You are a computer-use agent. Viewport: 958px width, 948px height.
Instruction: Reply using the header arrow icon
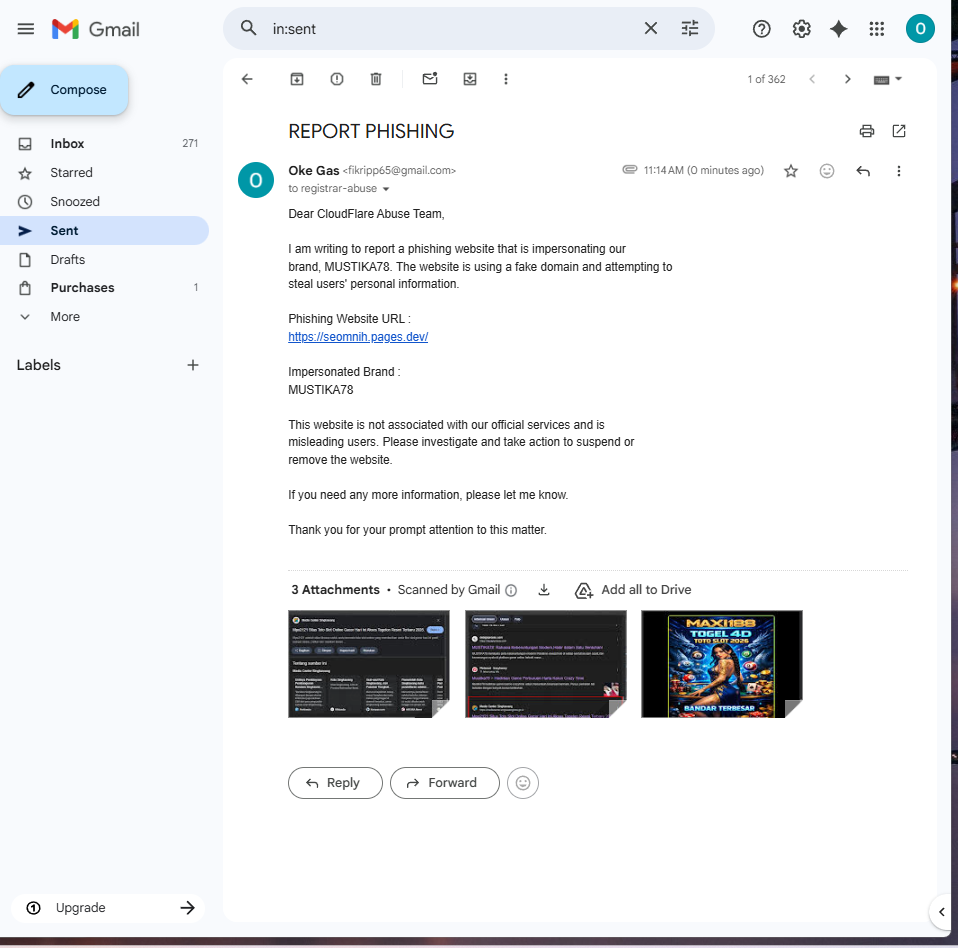(863, 171)
